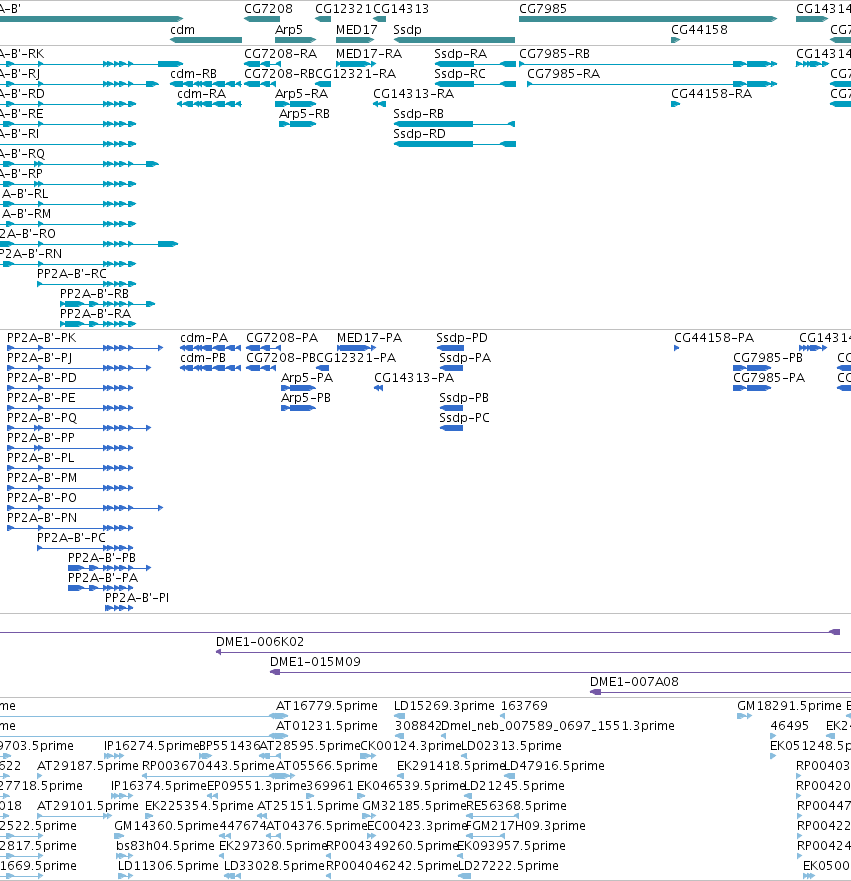Click transcript Ssdp-RA

click(x=475, y=64)
